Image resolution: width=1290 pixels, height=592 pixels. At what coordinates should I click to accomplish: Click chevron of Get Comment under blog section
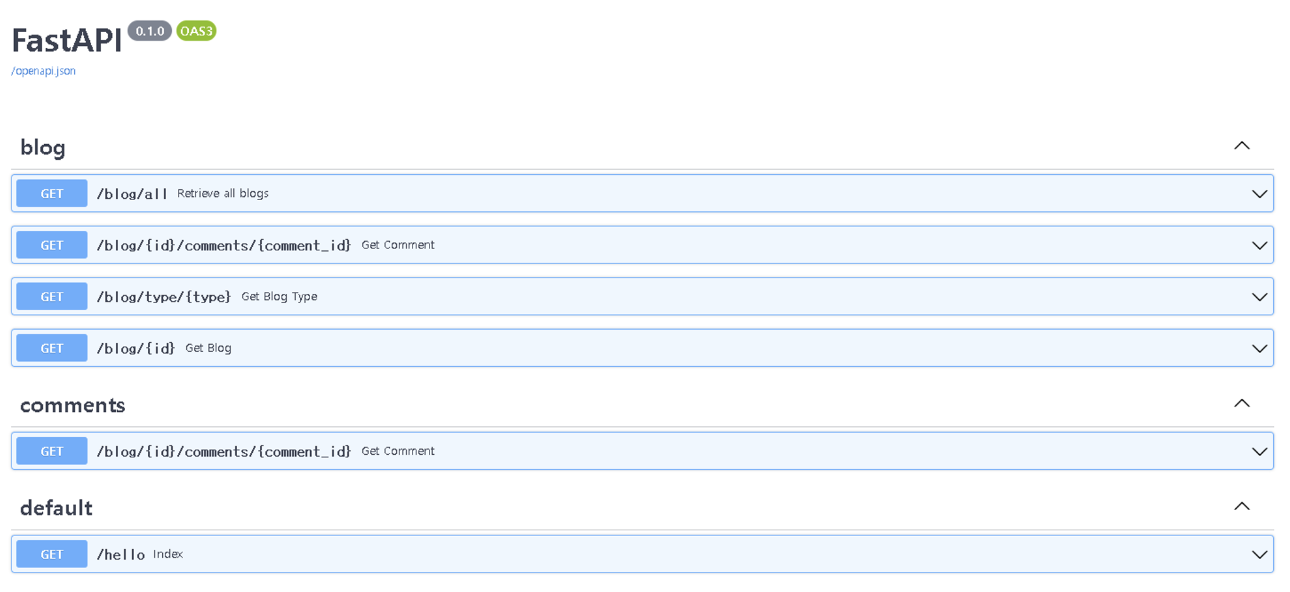1259,246
